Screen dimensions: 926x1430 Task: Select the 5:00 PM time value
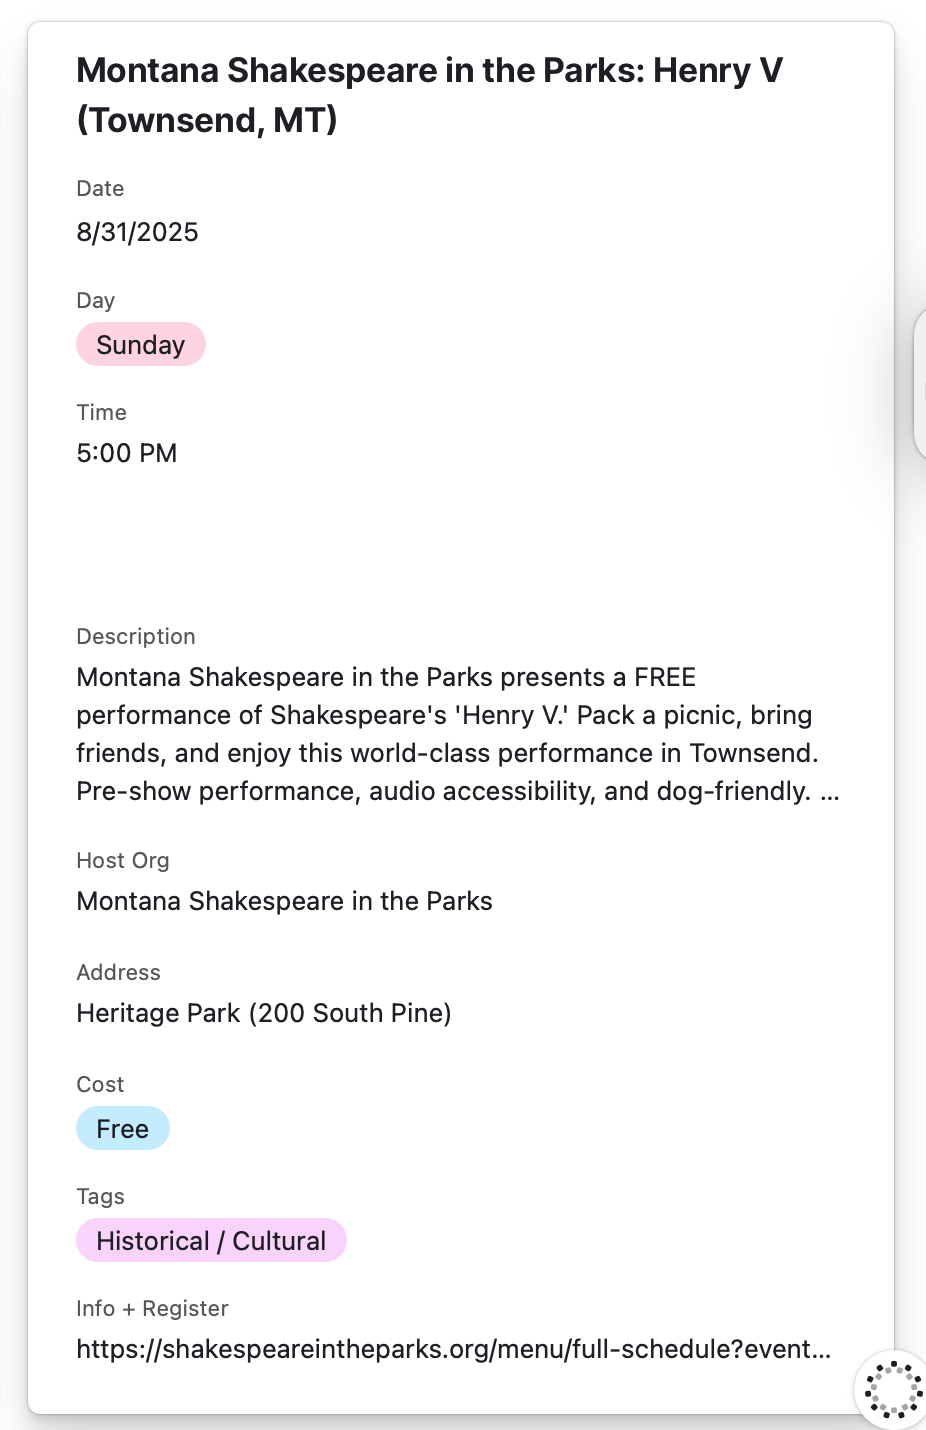(x=127, y=453)
